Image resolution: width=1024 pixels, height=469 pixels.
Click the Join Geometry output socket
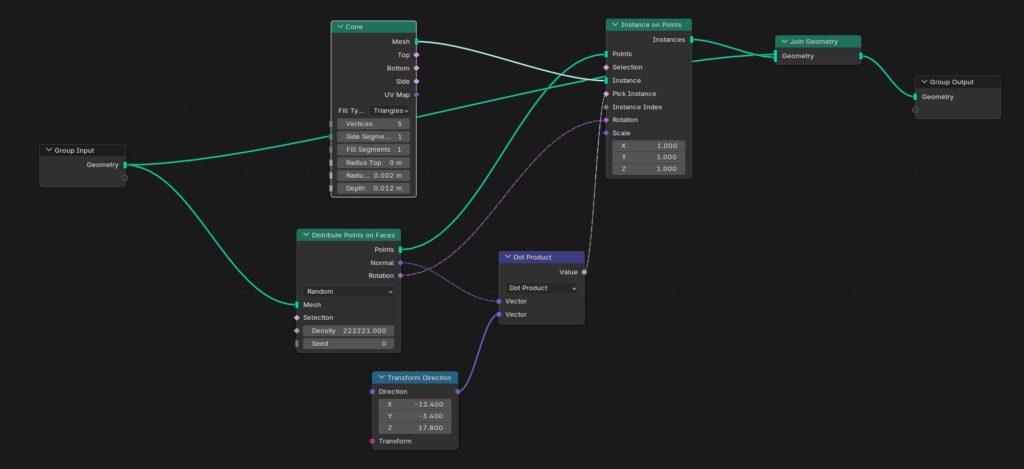861,56
